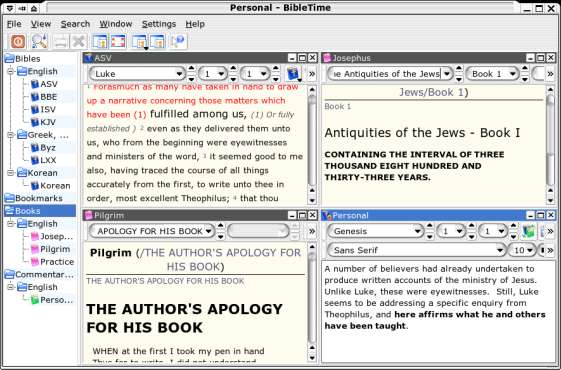The width and height of the screenshot is (561, 370).
Task: Show more items beside Sans Serif font toolbar
Action: point(550,250)
